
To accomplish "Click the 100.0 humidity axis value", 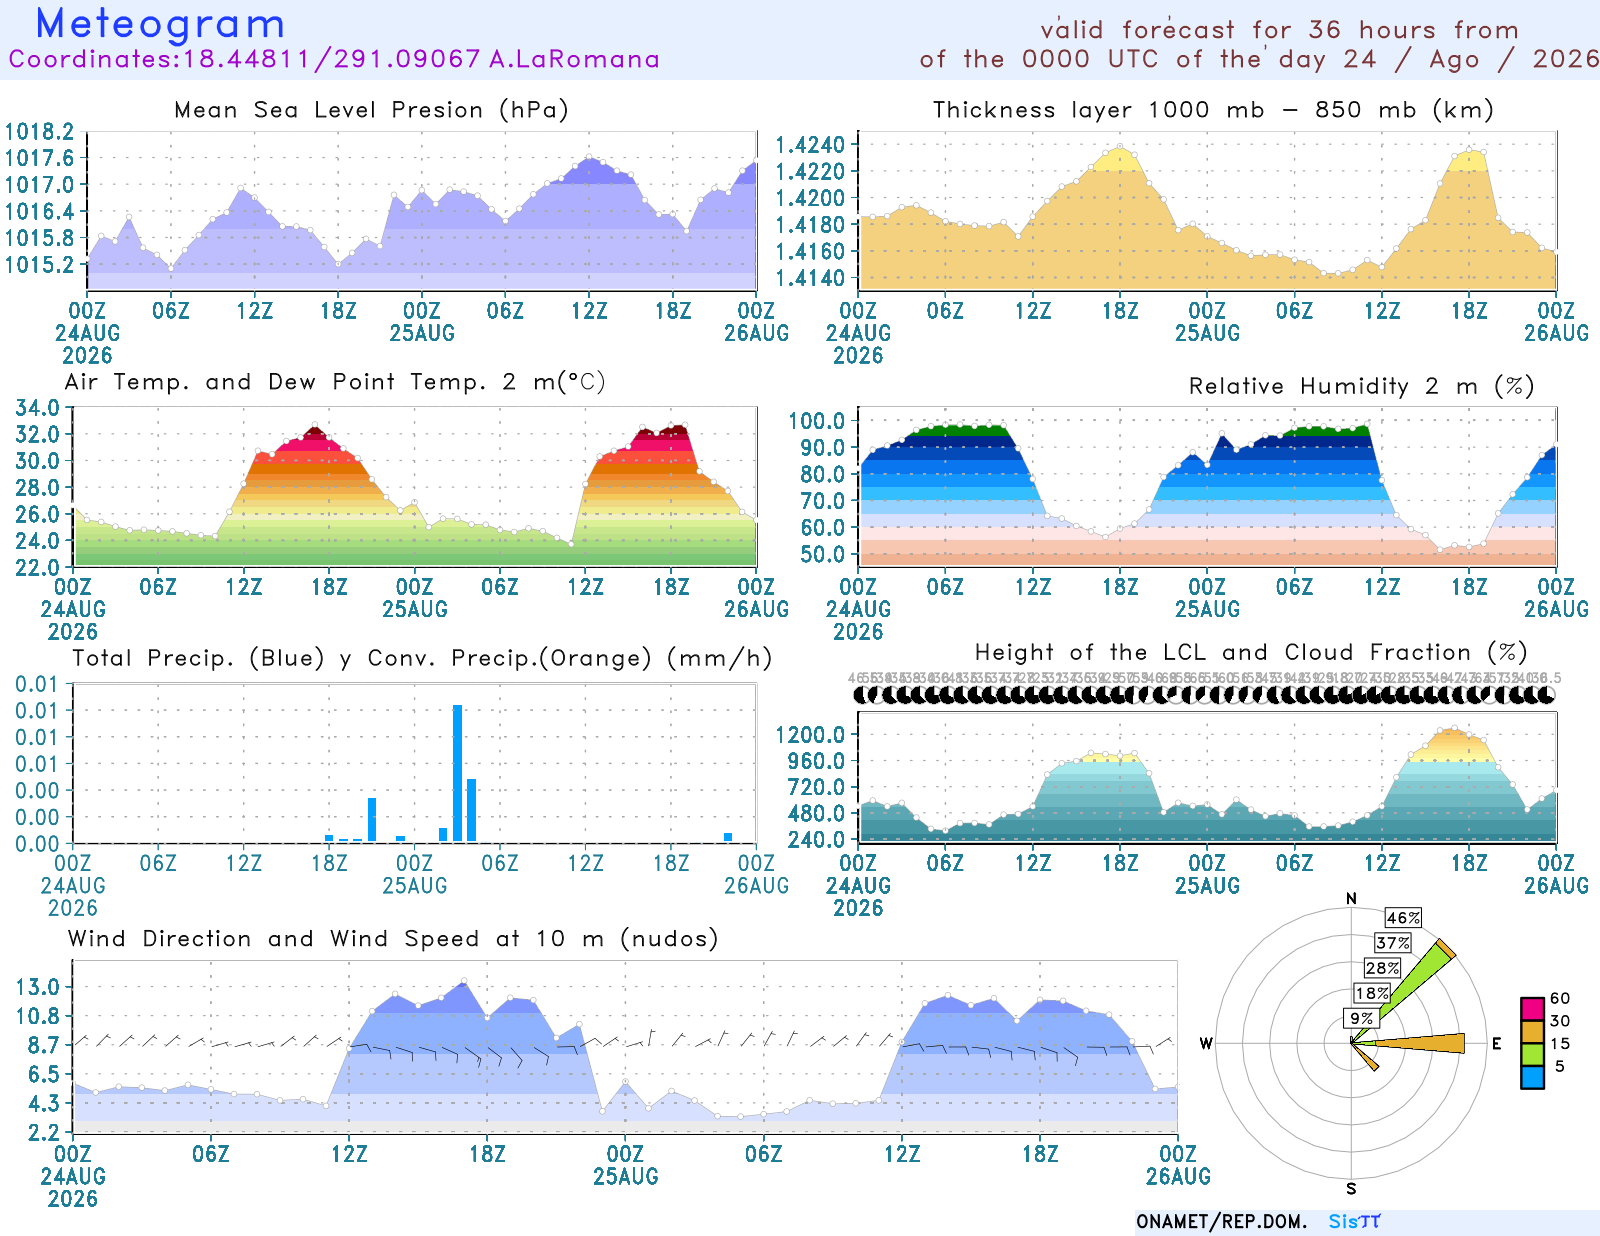I will pyautogui.click(x=817, y=421).
